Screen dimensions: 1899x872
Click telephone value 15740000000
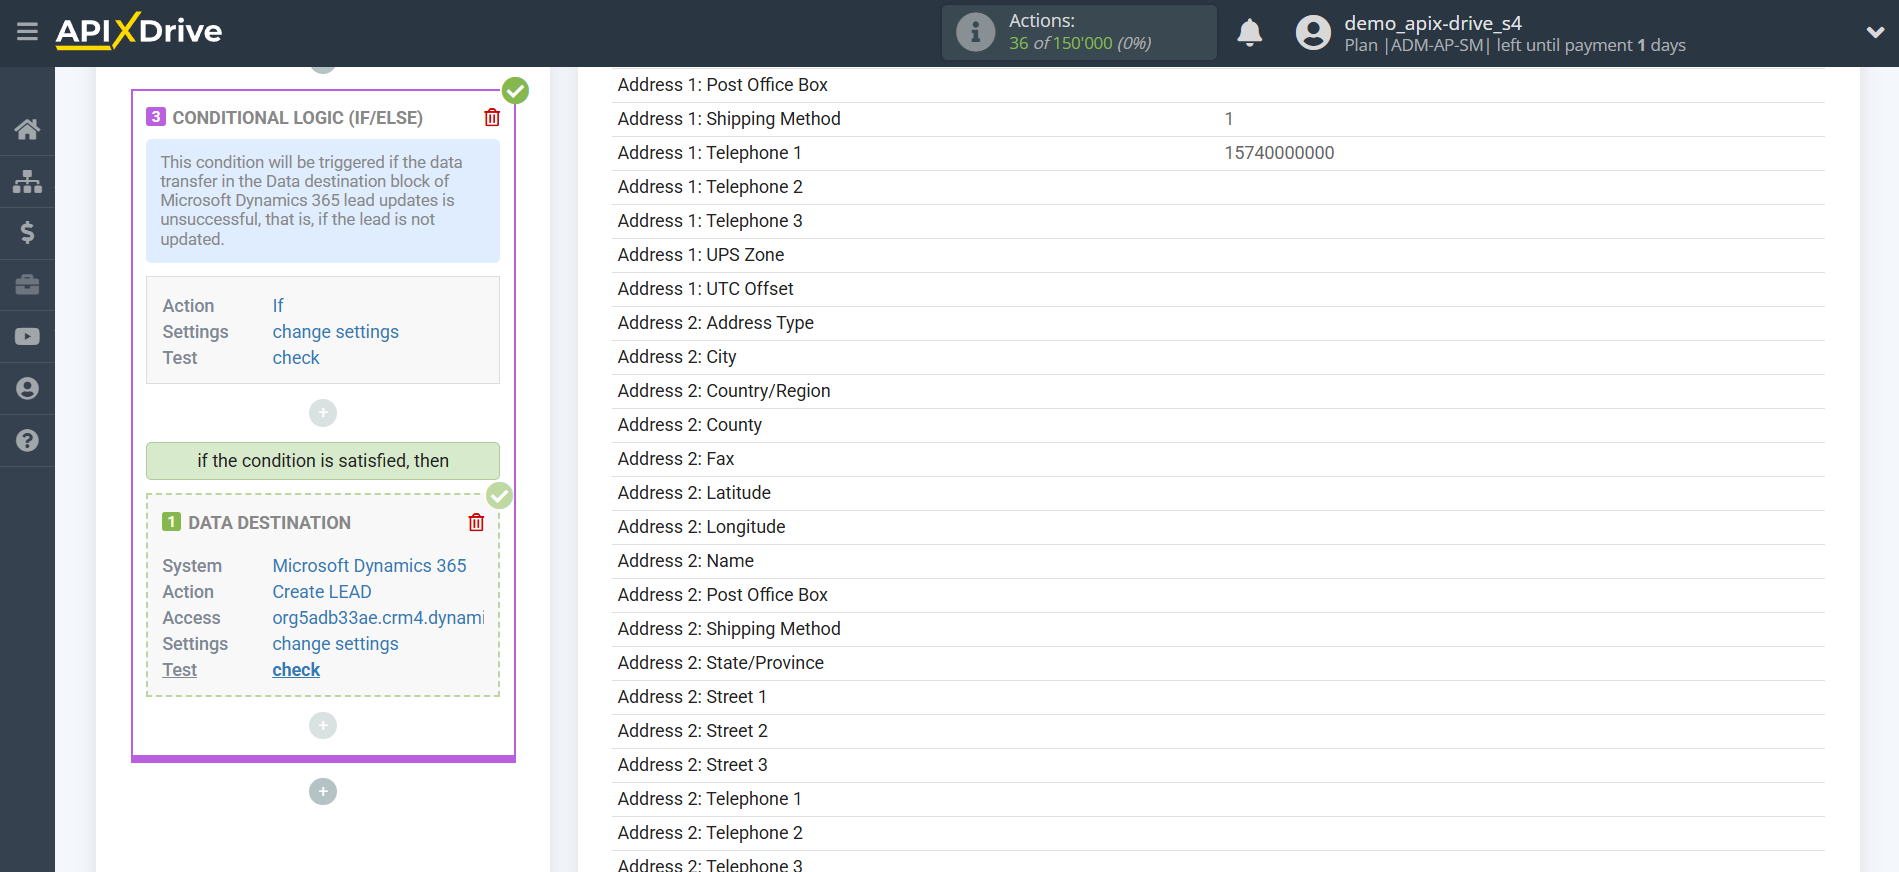[1279, 153]
